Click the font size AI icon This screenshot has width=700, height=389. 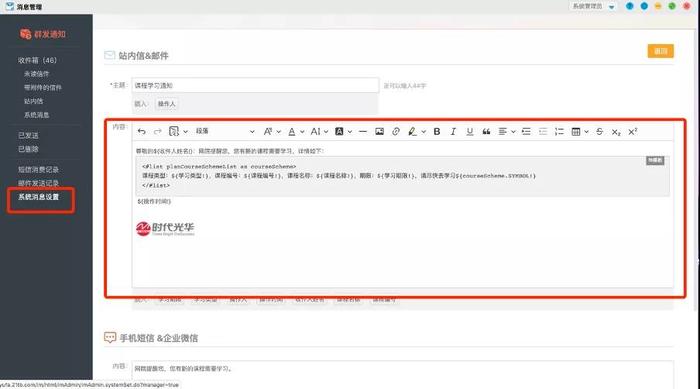315,131
